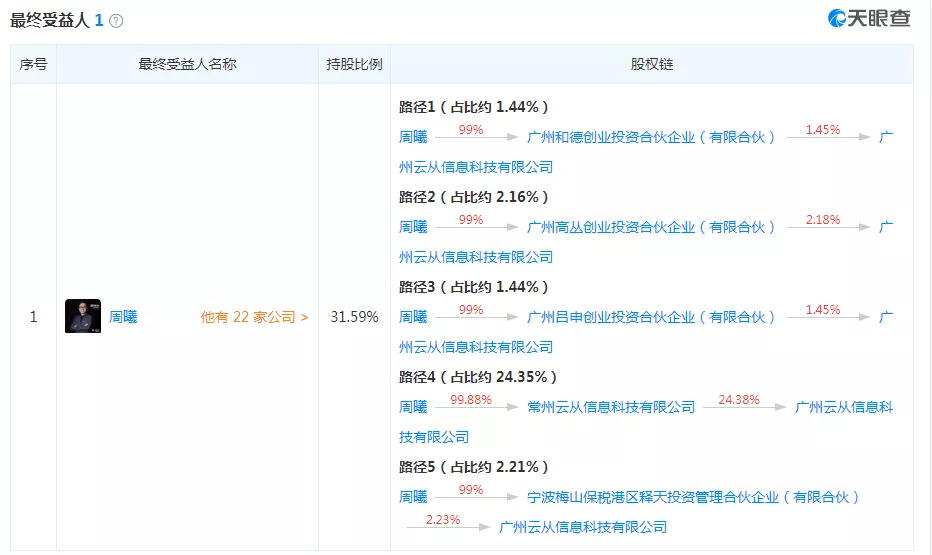Select the 31.59% shareholding value
Screen dimensions: 932x555
pyautogui.click(x=354, y=317)
